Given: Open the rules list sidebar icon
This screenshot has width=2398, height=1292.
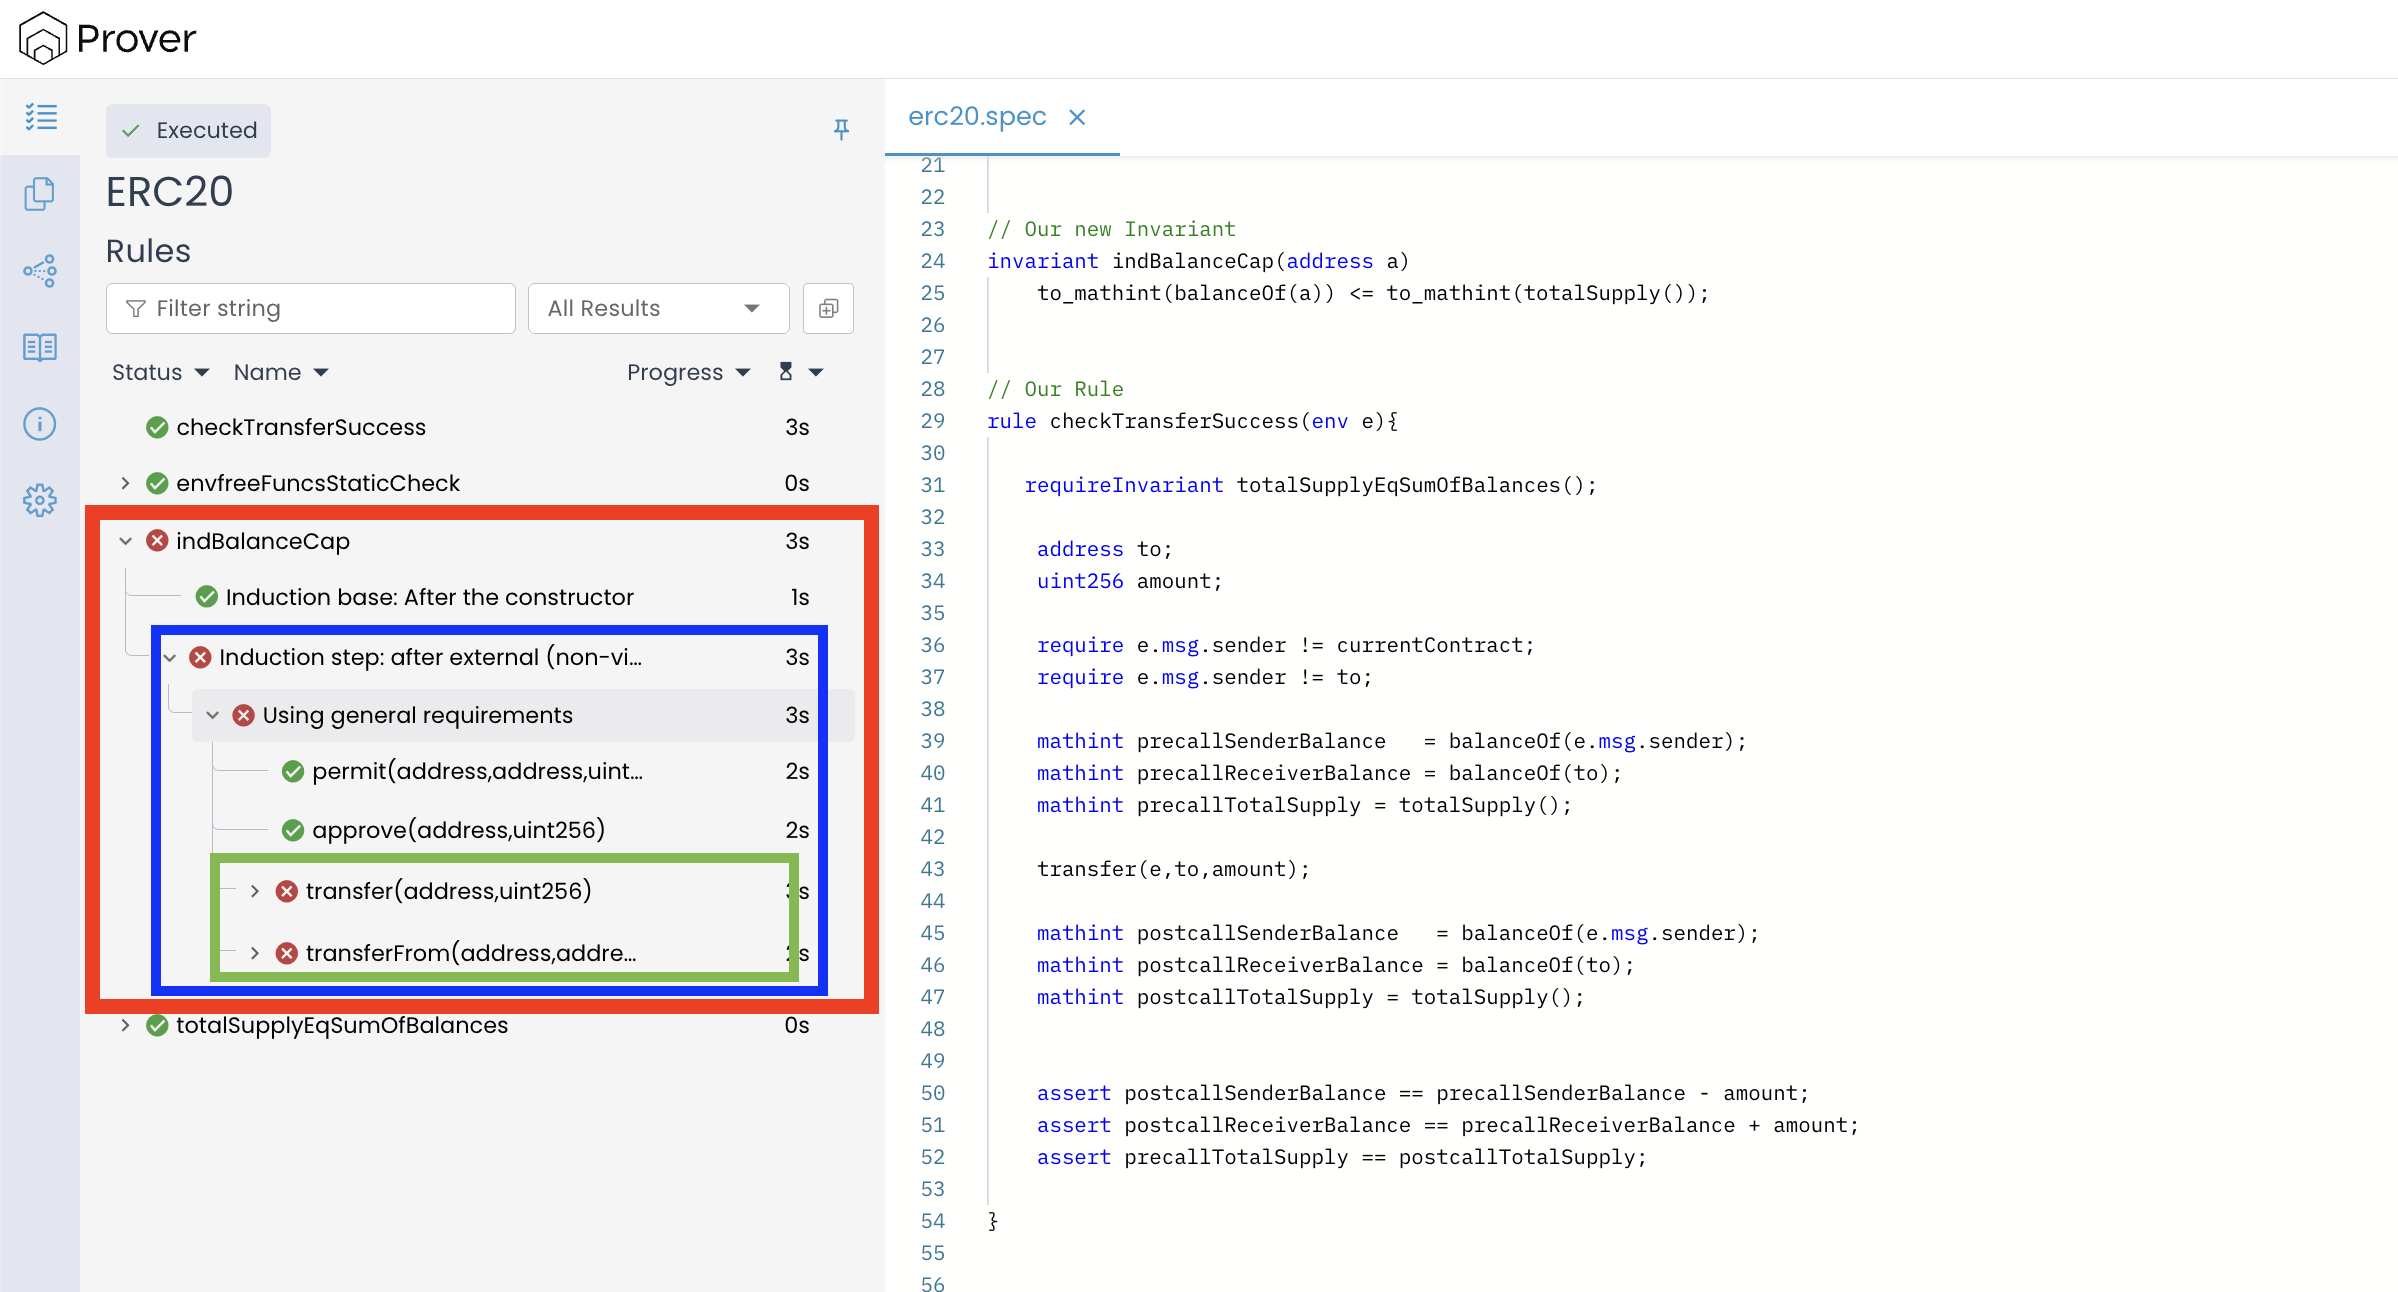Looking at the screenshot, I should [41, 117].
